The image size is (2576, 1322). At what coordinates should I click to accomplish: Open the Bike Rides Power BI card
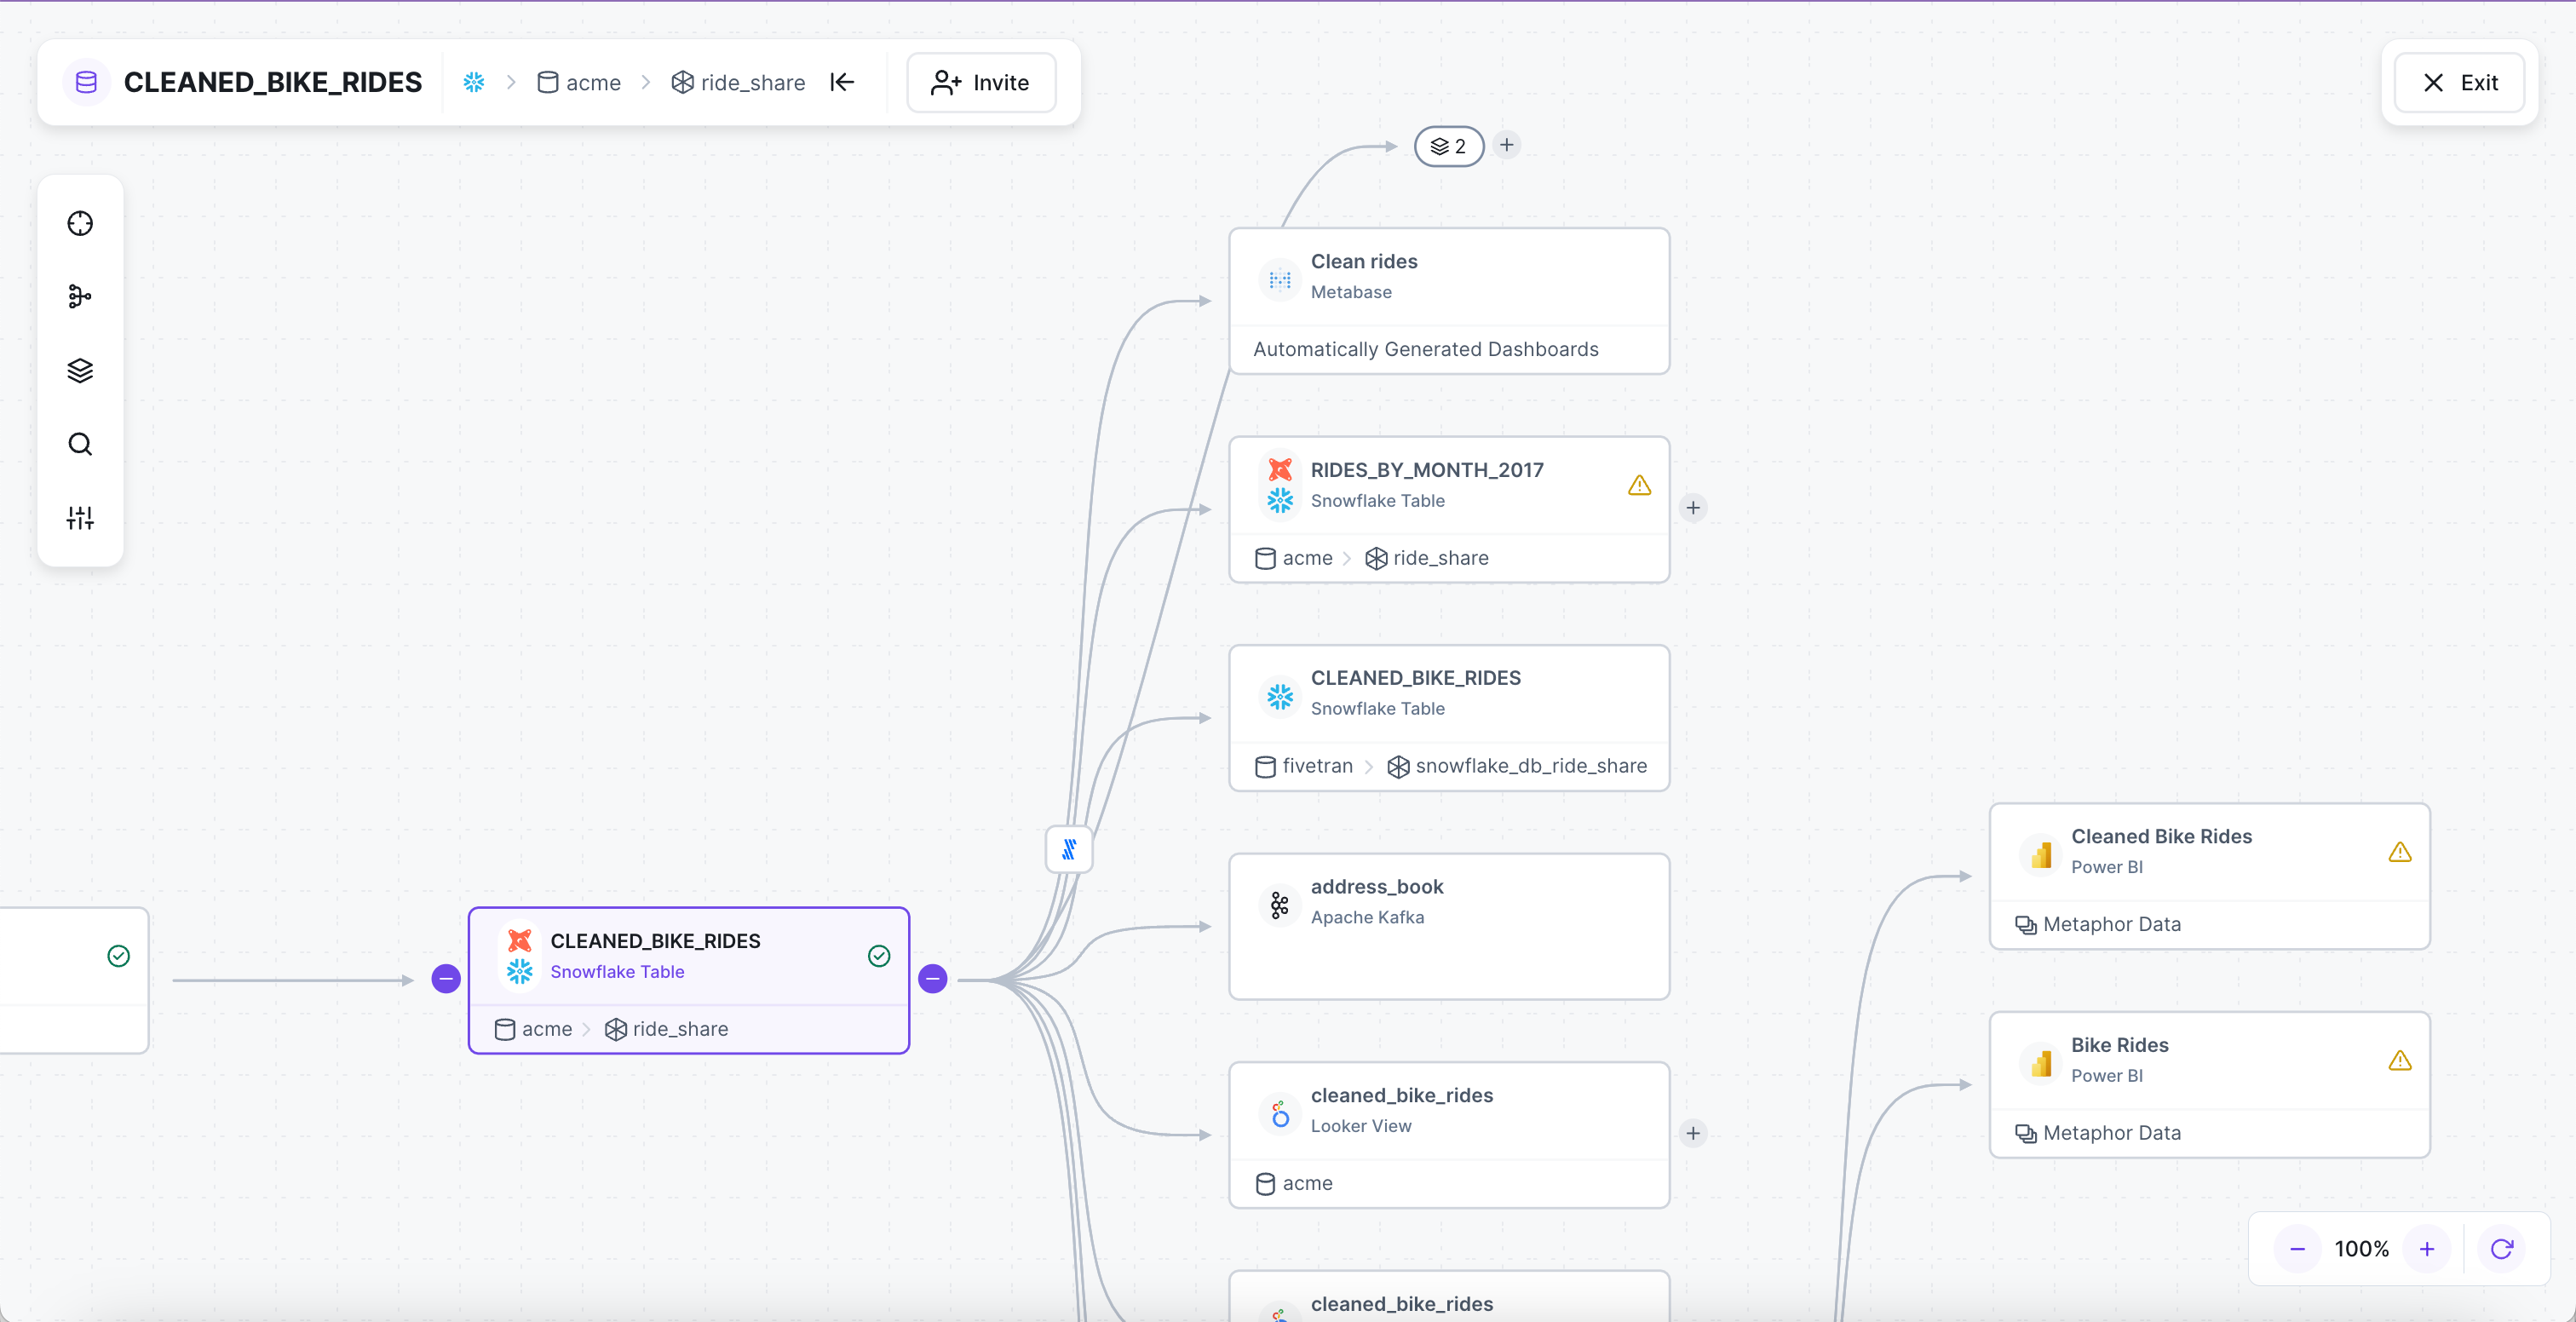click(2210, 1085)
